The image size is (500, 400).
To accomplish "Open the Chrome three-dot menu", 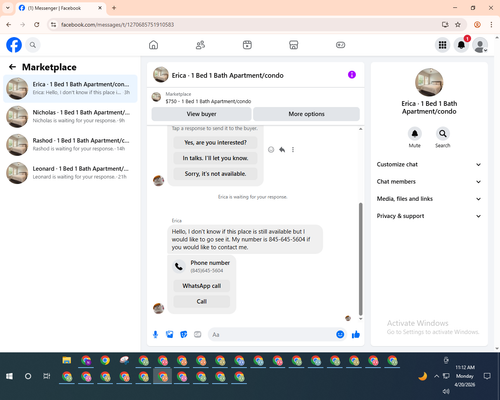I will click(x=491, y=24).
